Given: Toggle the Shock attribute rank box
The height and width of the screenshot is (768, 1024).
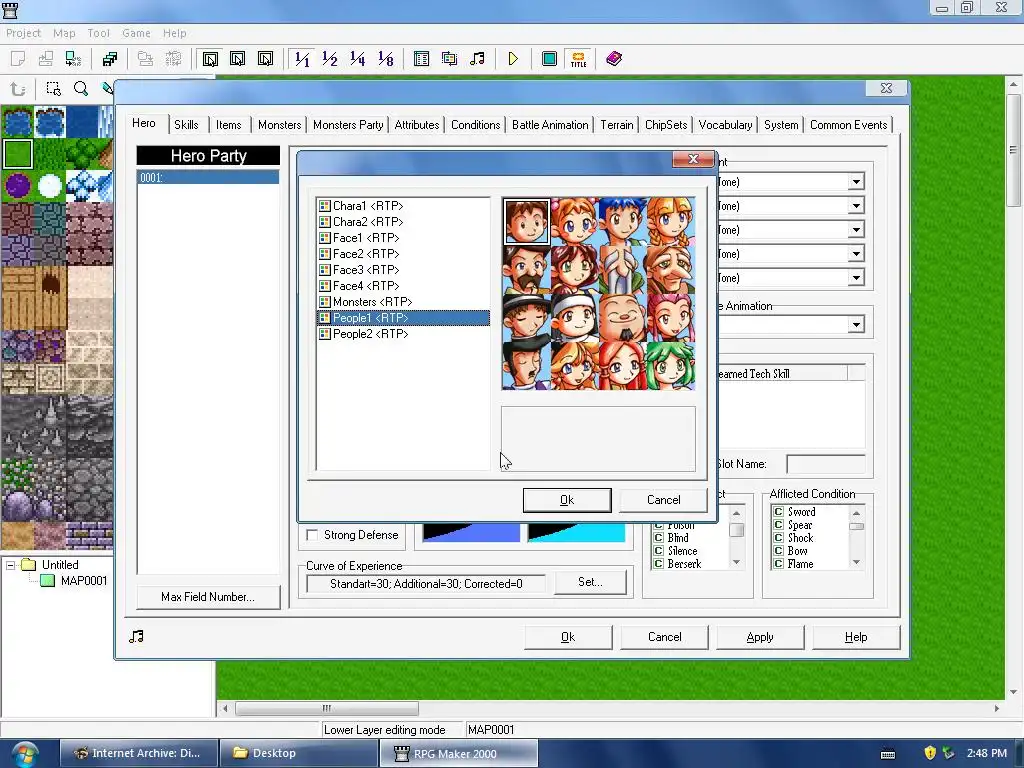Looking at the screenshot, I should click(x=778, y=538).
